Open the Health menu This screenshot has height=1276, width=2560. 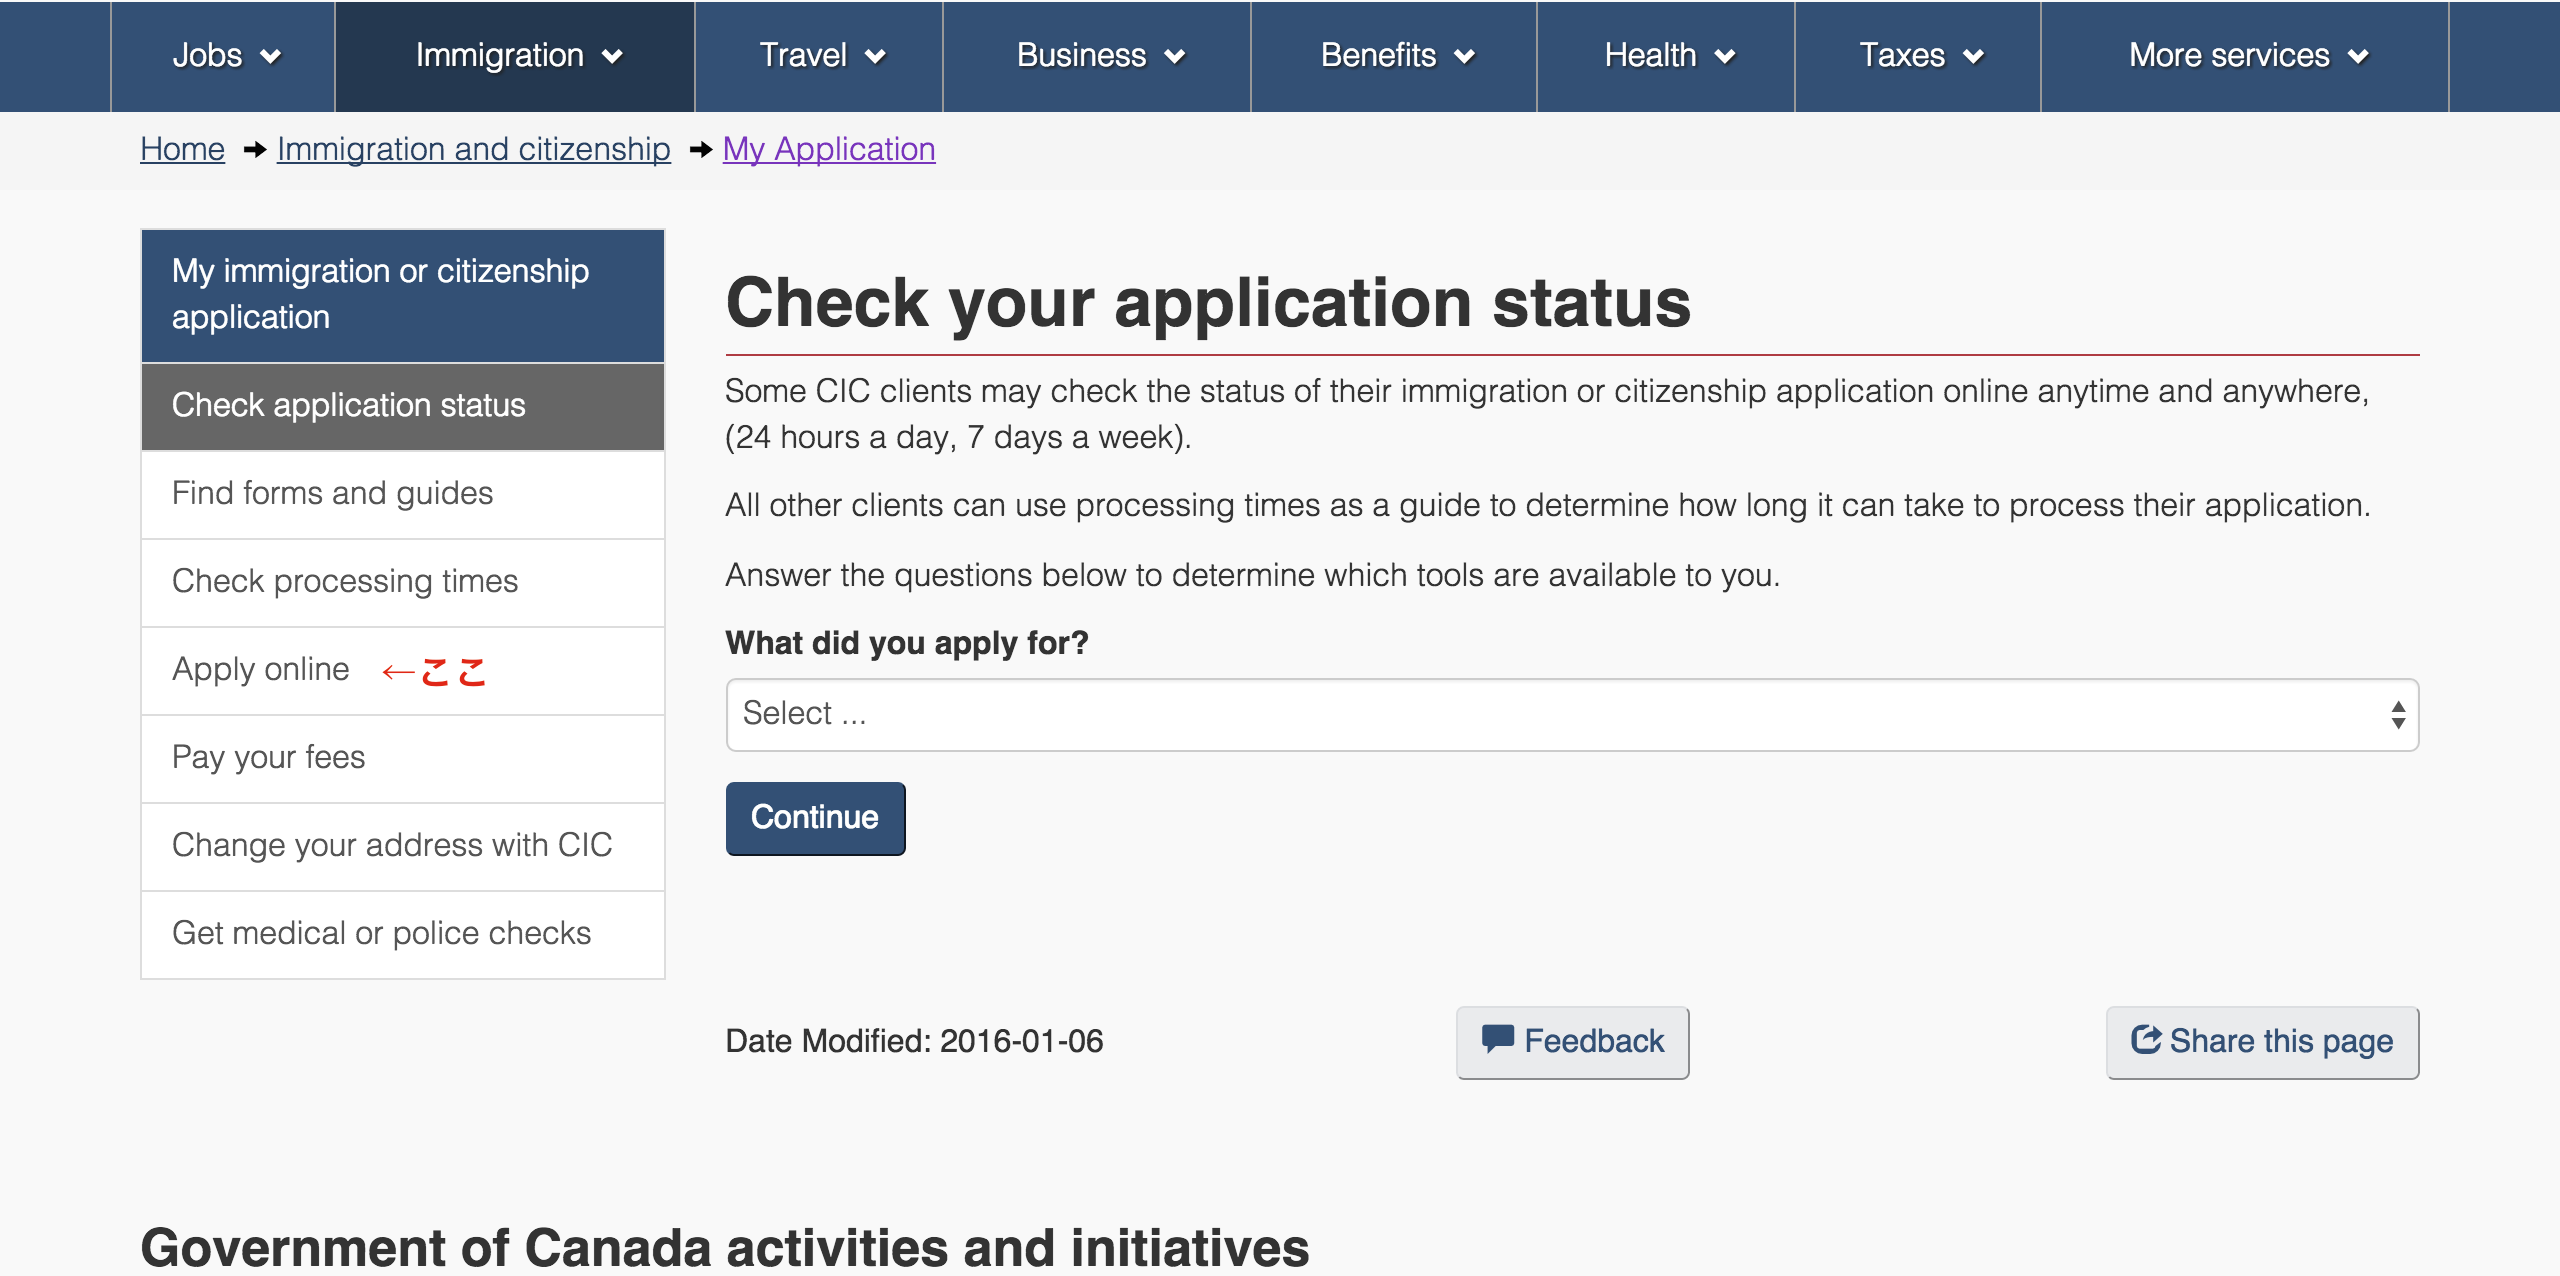coord(1666,56)
